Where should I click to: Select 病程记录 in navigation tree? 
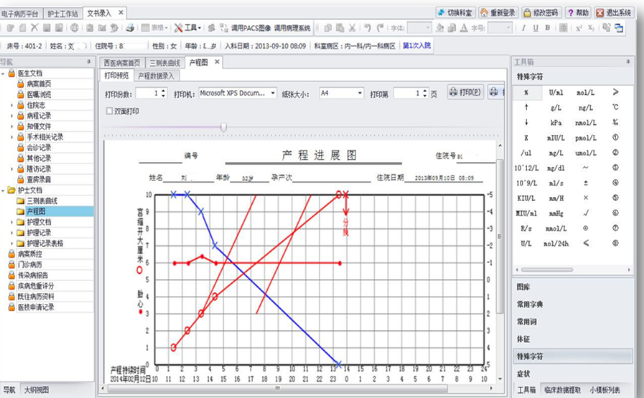[x=39, y=116]
